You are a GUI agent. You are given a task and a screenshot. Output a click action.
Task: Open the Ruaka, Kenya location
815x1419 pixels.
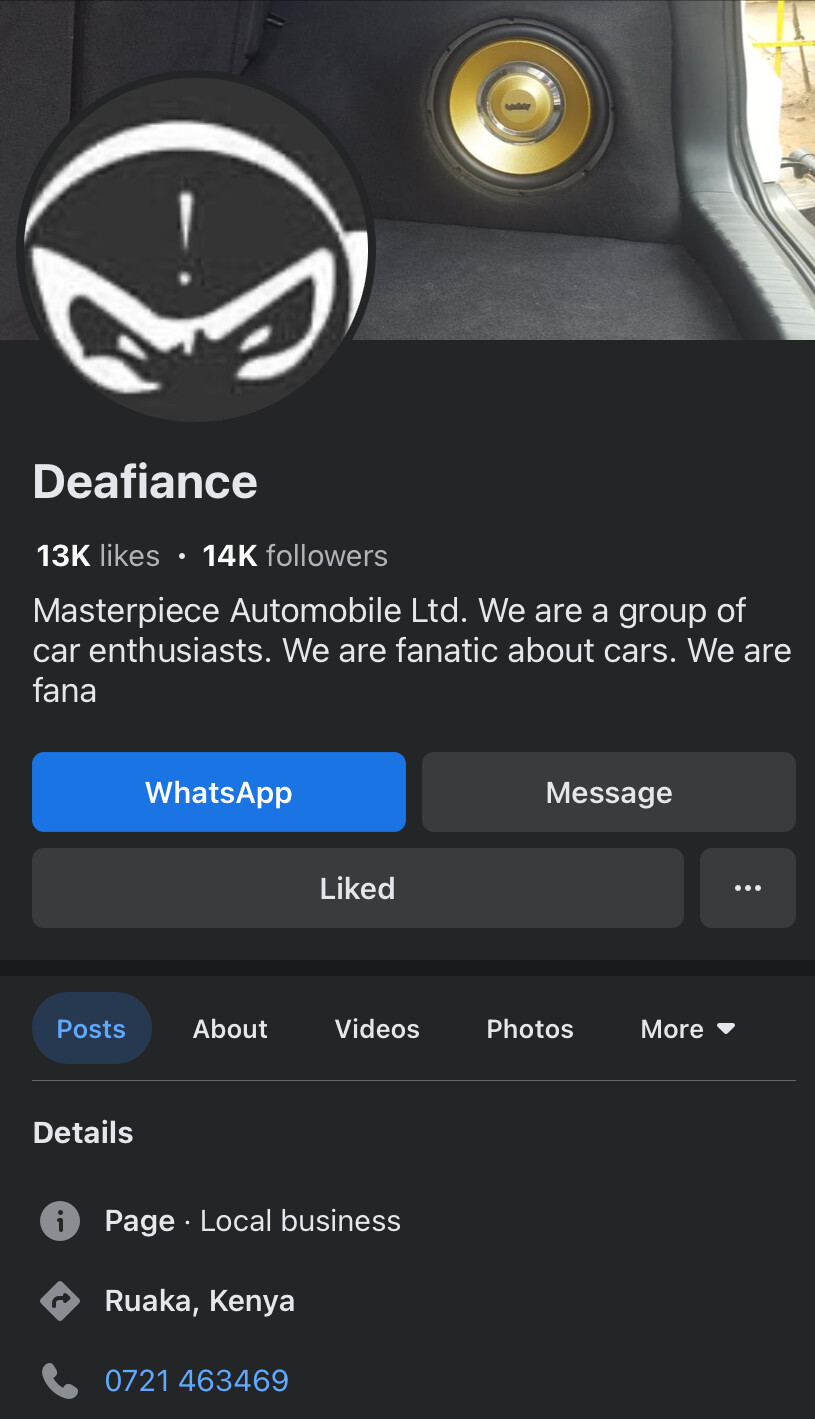[200, 1301]
